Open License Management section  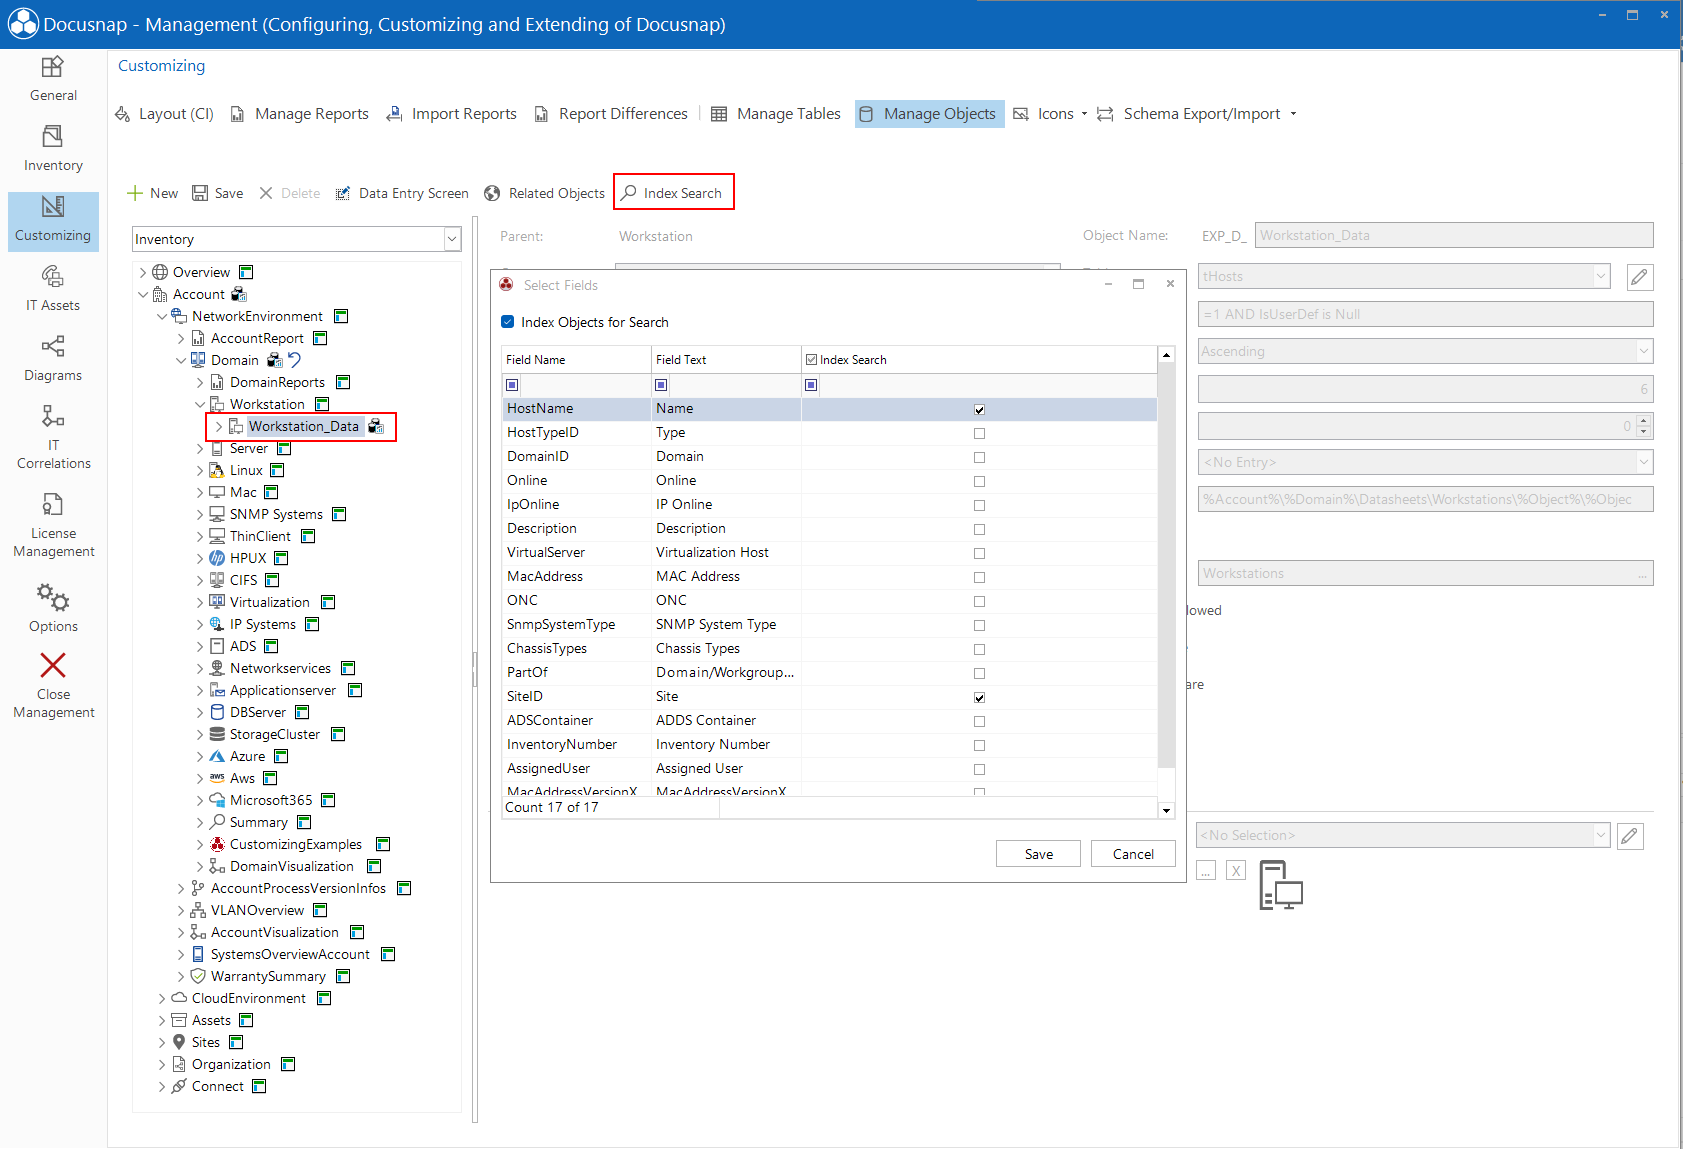53,524
